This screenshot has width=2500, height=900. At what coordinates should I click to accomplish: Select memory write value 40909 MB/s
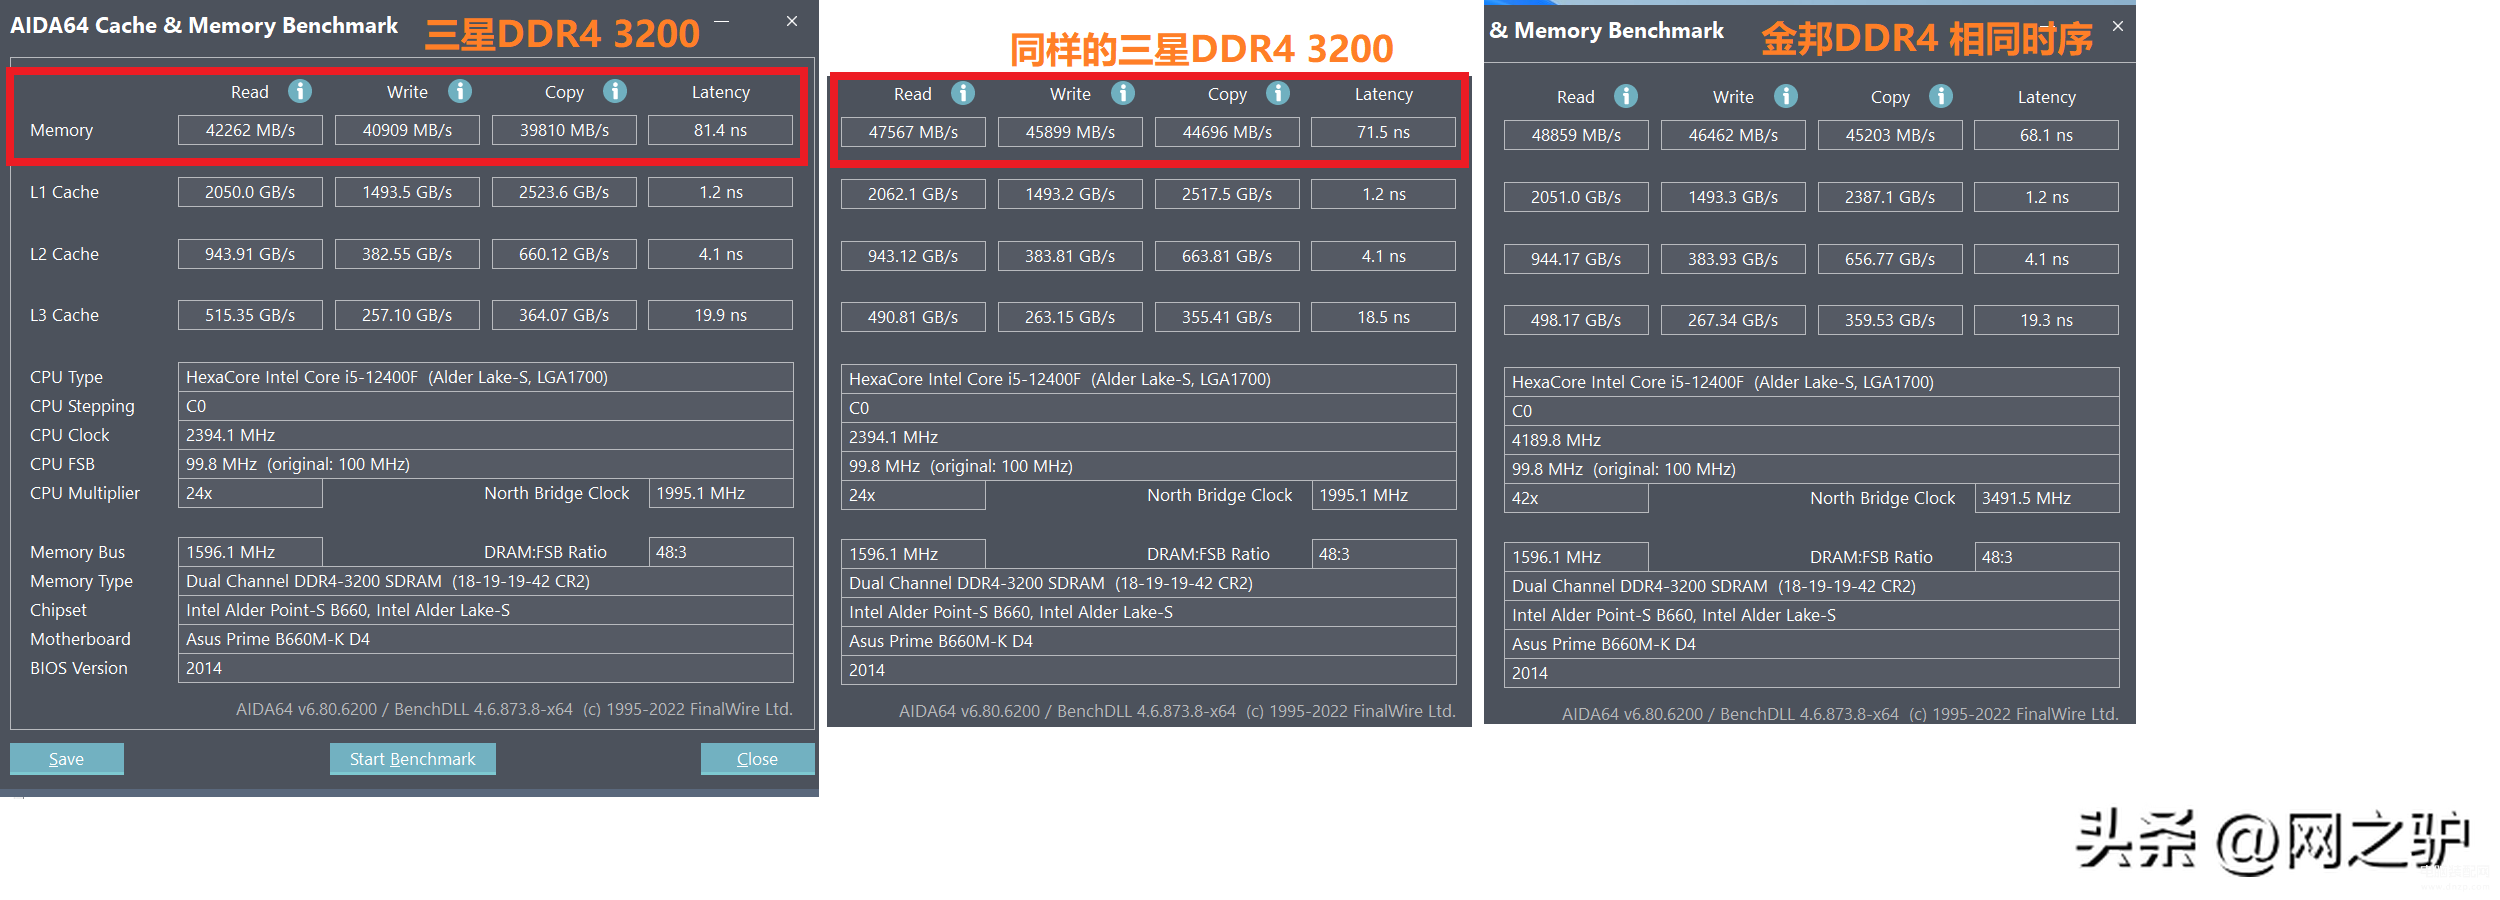pos(407,130)
